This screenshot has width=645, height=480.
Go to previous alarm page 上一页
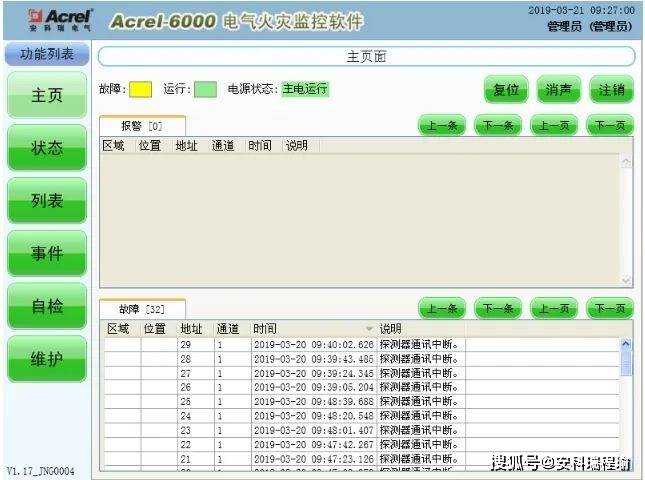click(x=554, y=125)
